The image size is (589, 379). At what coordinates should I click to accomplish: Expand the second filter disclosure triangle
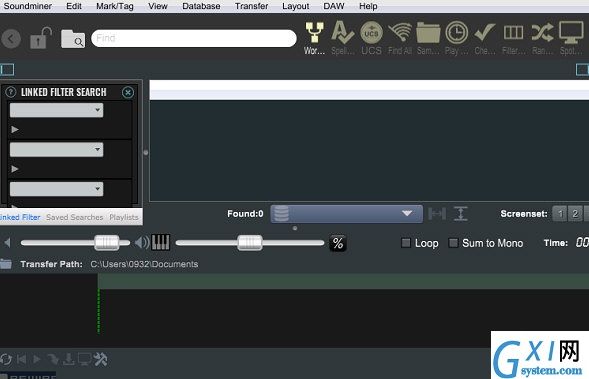[x=15, y=169]
